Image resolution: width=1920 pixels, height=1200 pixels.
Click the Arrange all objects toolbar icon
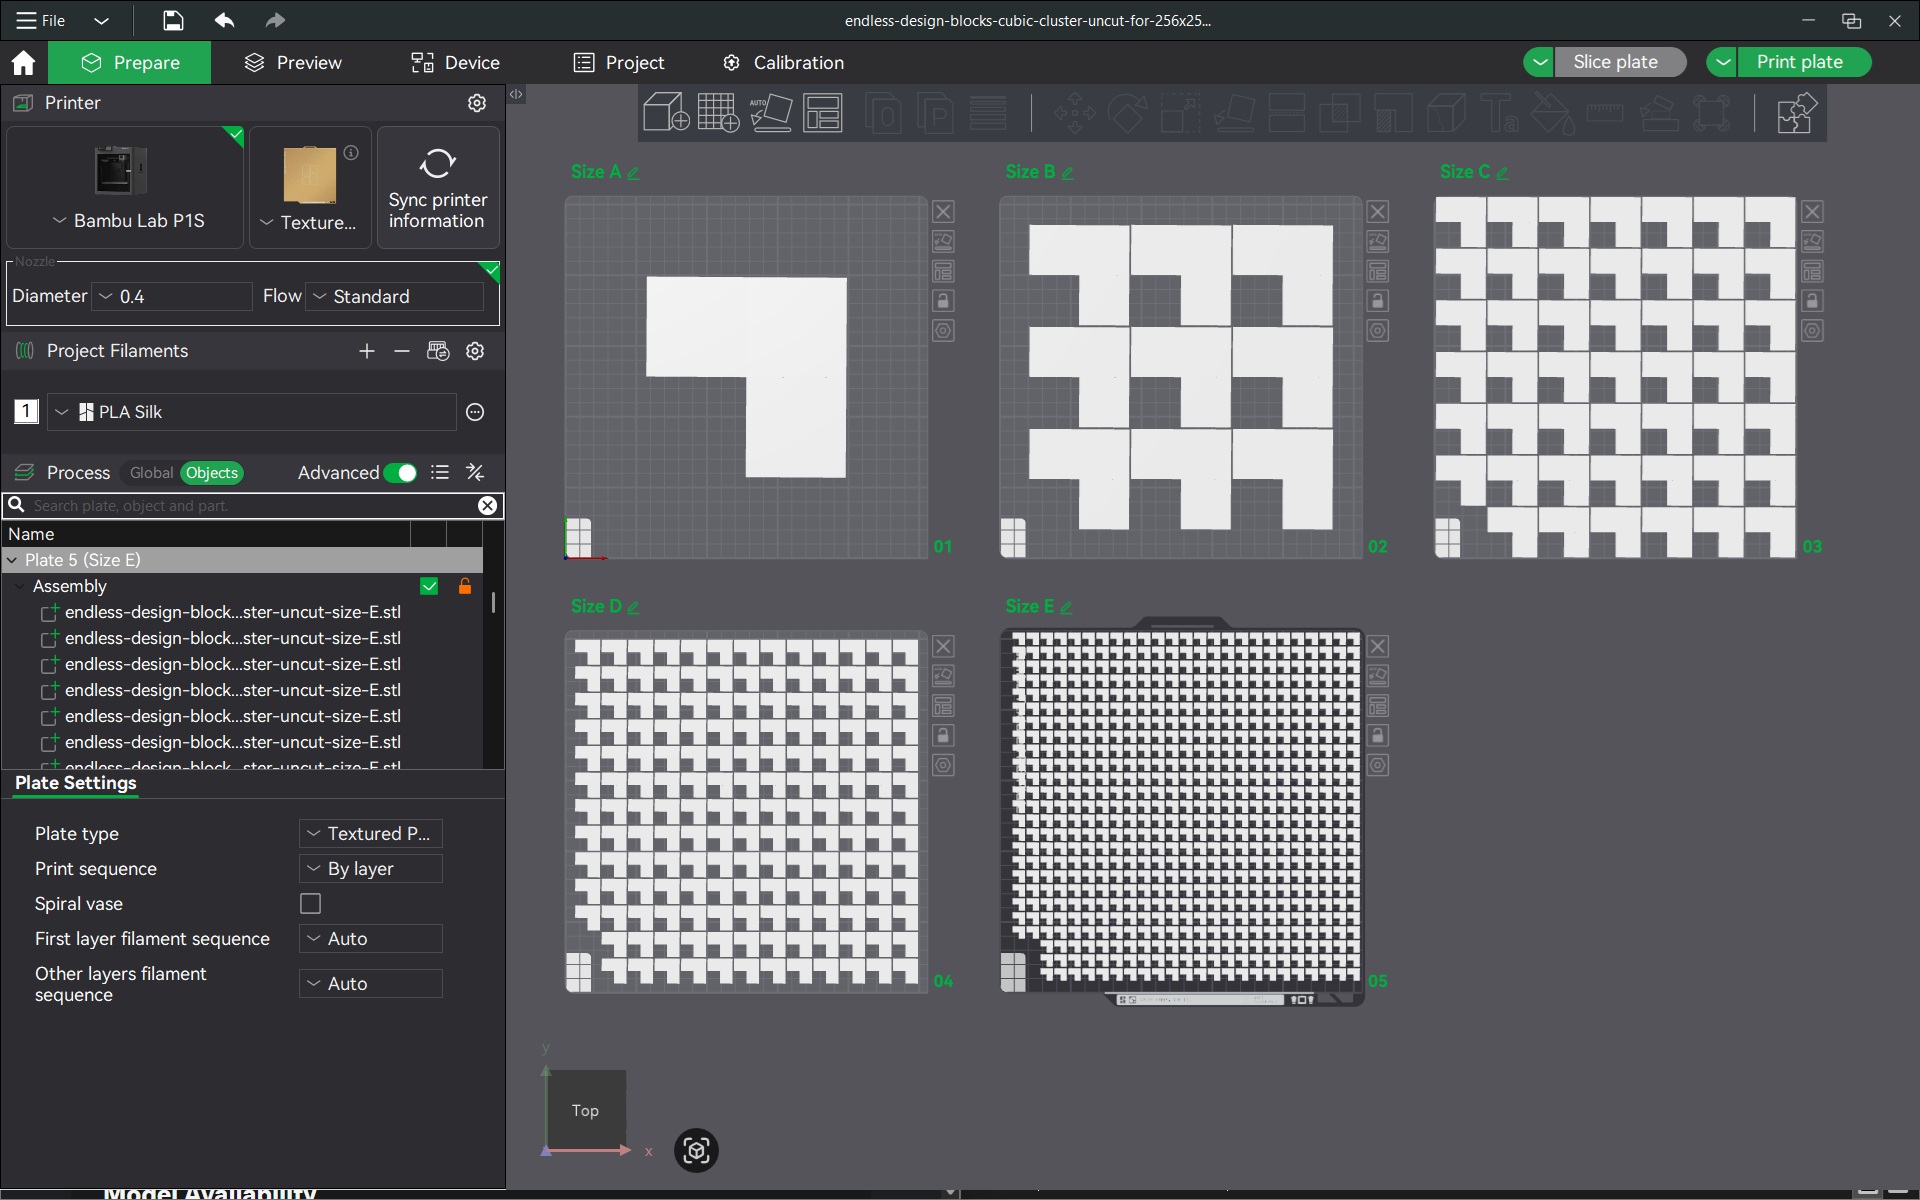823,112
